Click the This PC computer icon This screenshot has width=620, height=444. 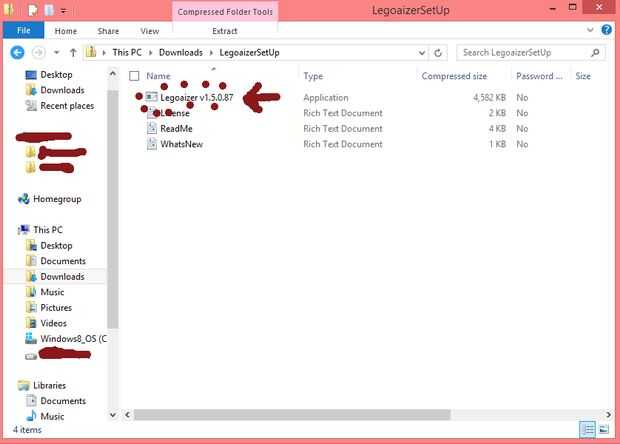24,230
